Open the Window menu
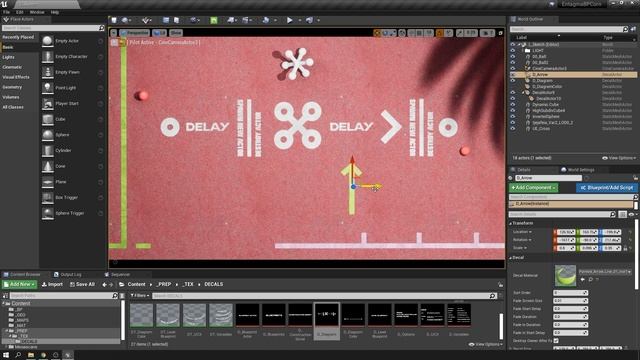Image resolution: width=640 pixels, height=360 pixels. click(37, 12)
